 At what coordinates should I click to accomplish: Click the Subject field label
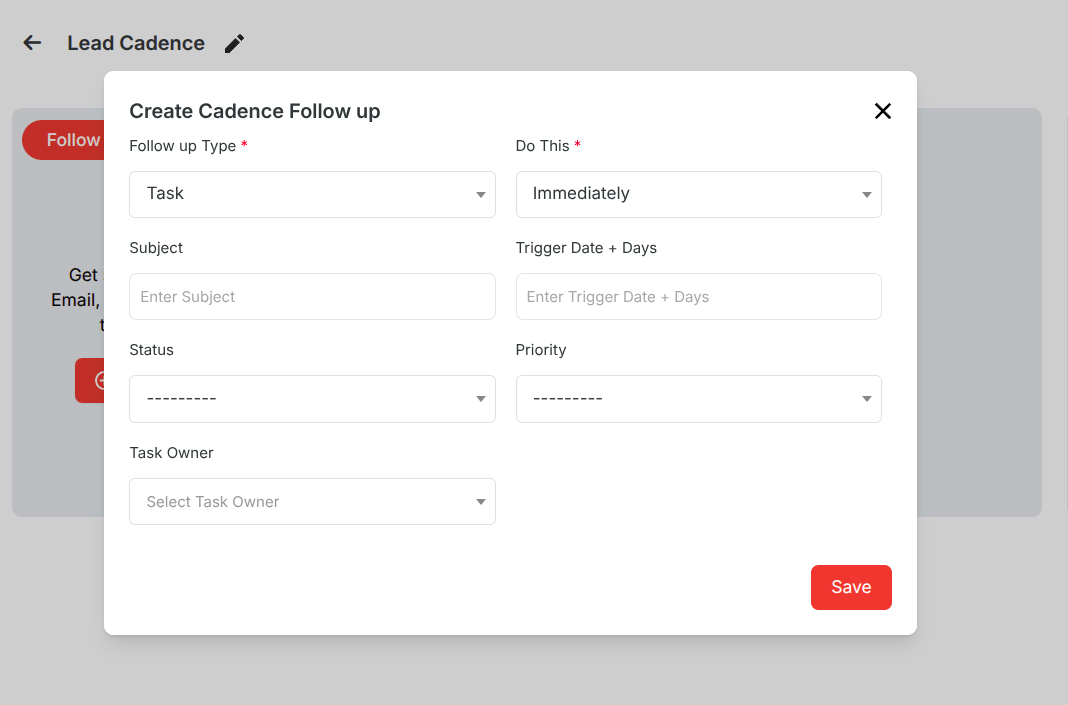click(156, 248)
